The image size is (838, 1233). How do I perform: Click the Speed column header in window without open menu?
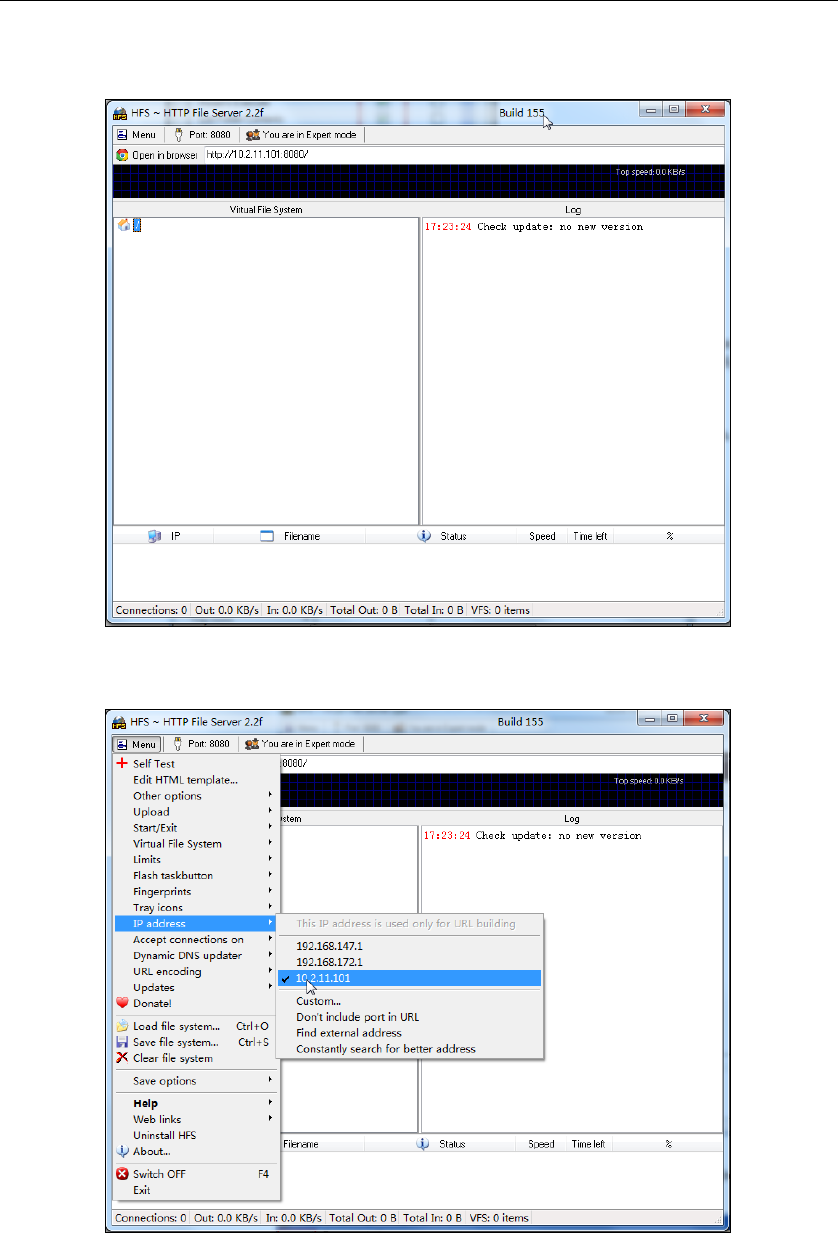[542, 536]
